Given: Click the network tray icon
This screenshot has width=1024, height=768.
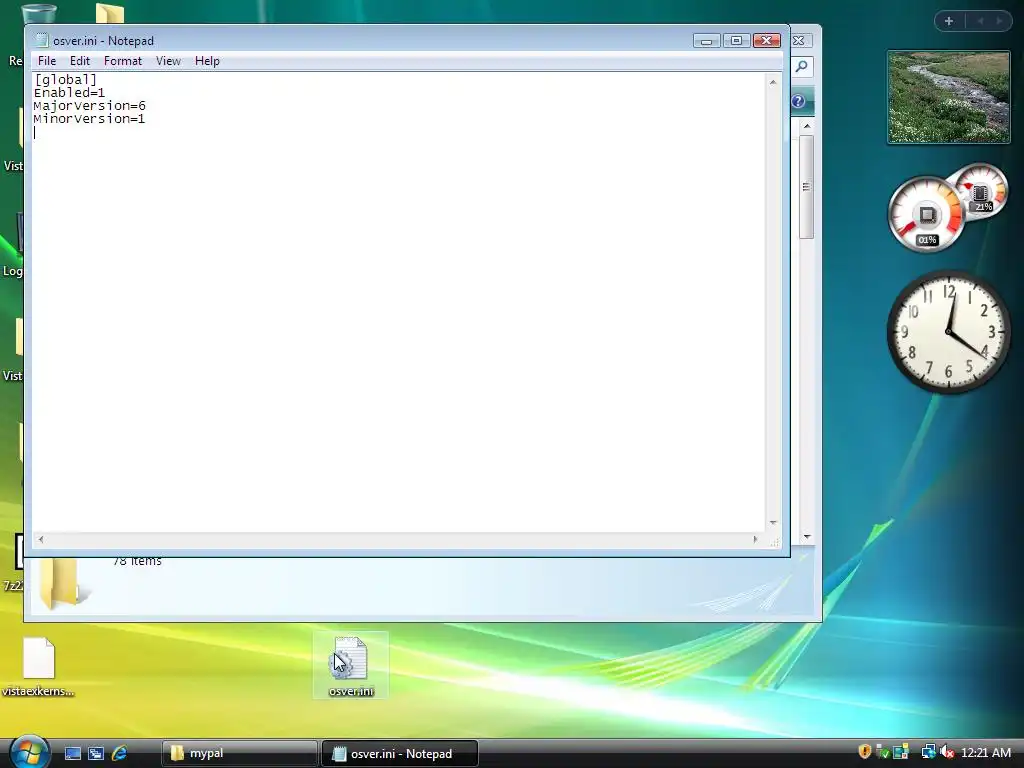Looking at the screenshot, I should tap(928, 752).
